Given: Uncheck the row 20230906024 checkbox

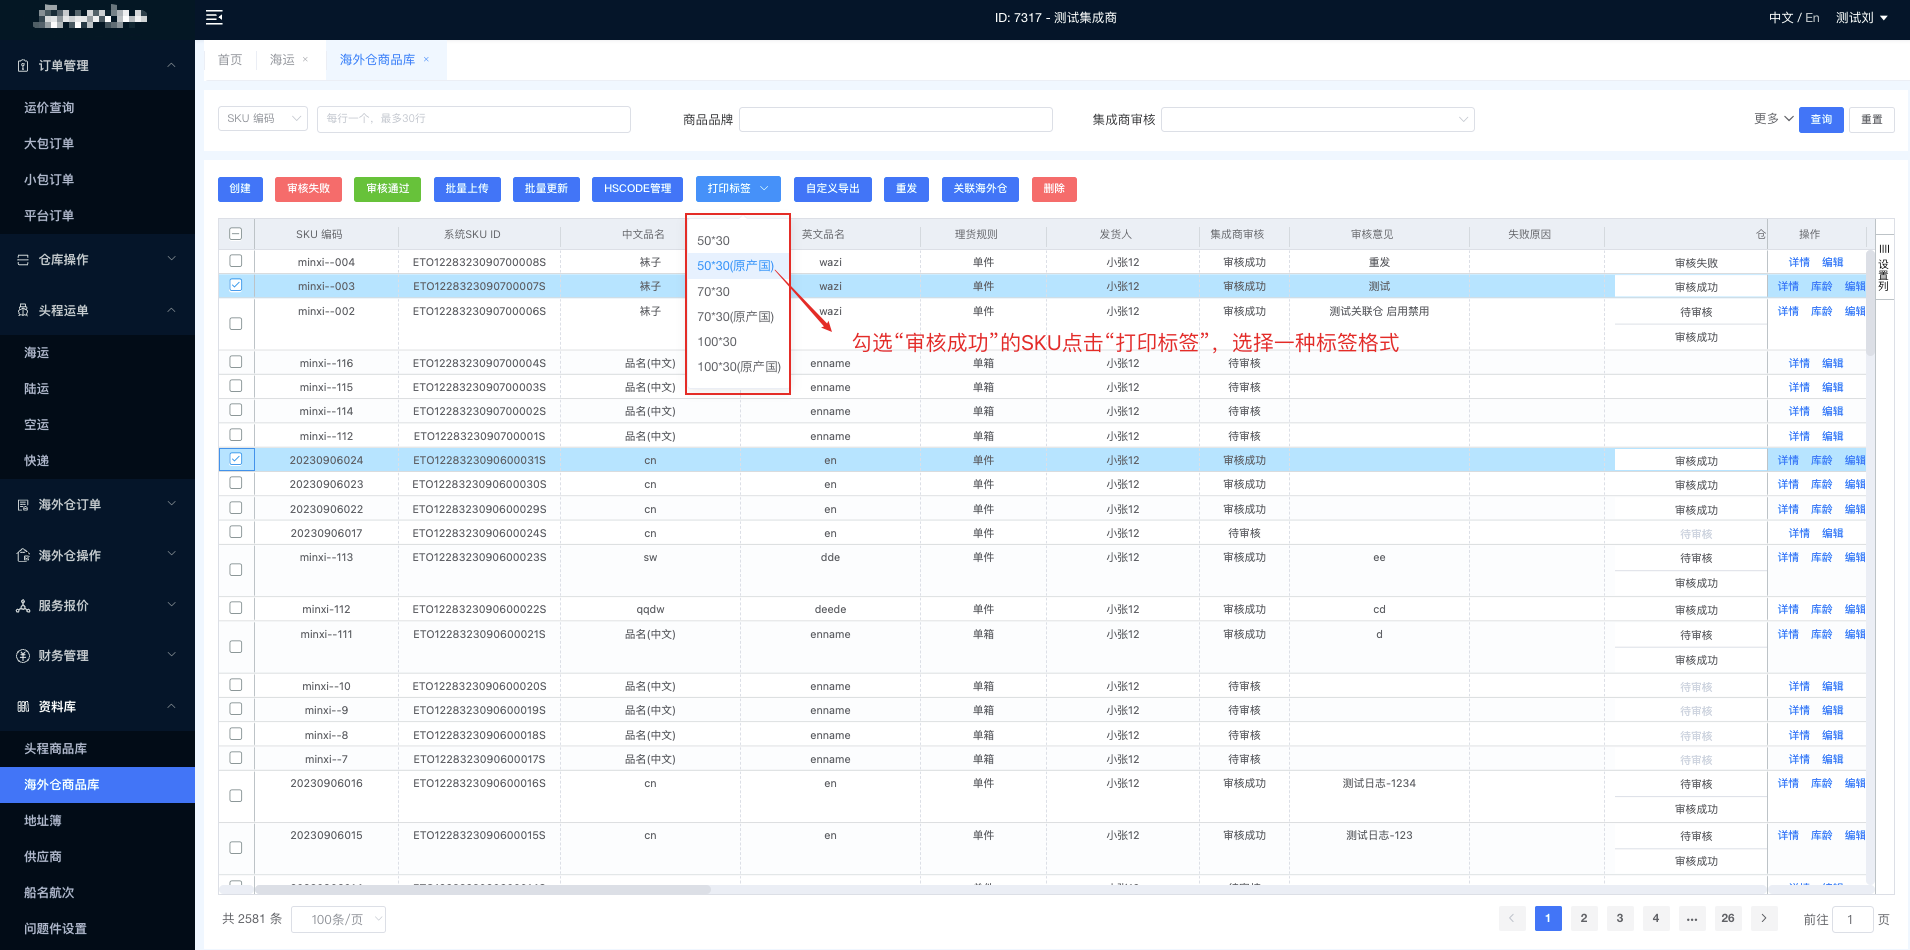Looking at the screenshot, I should (236, 459).
